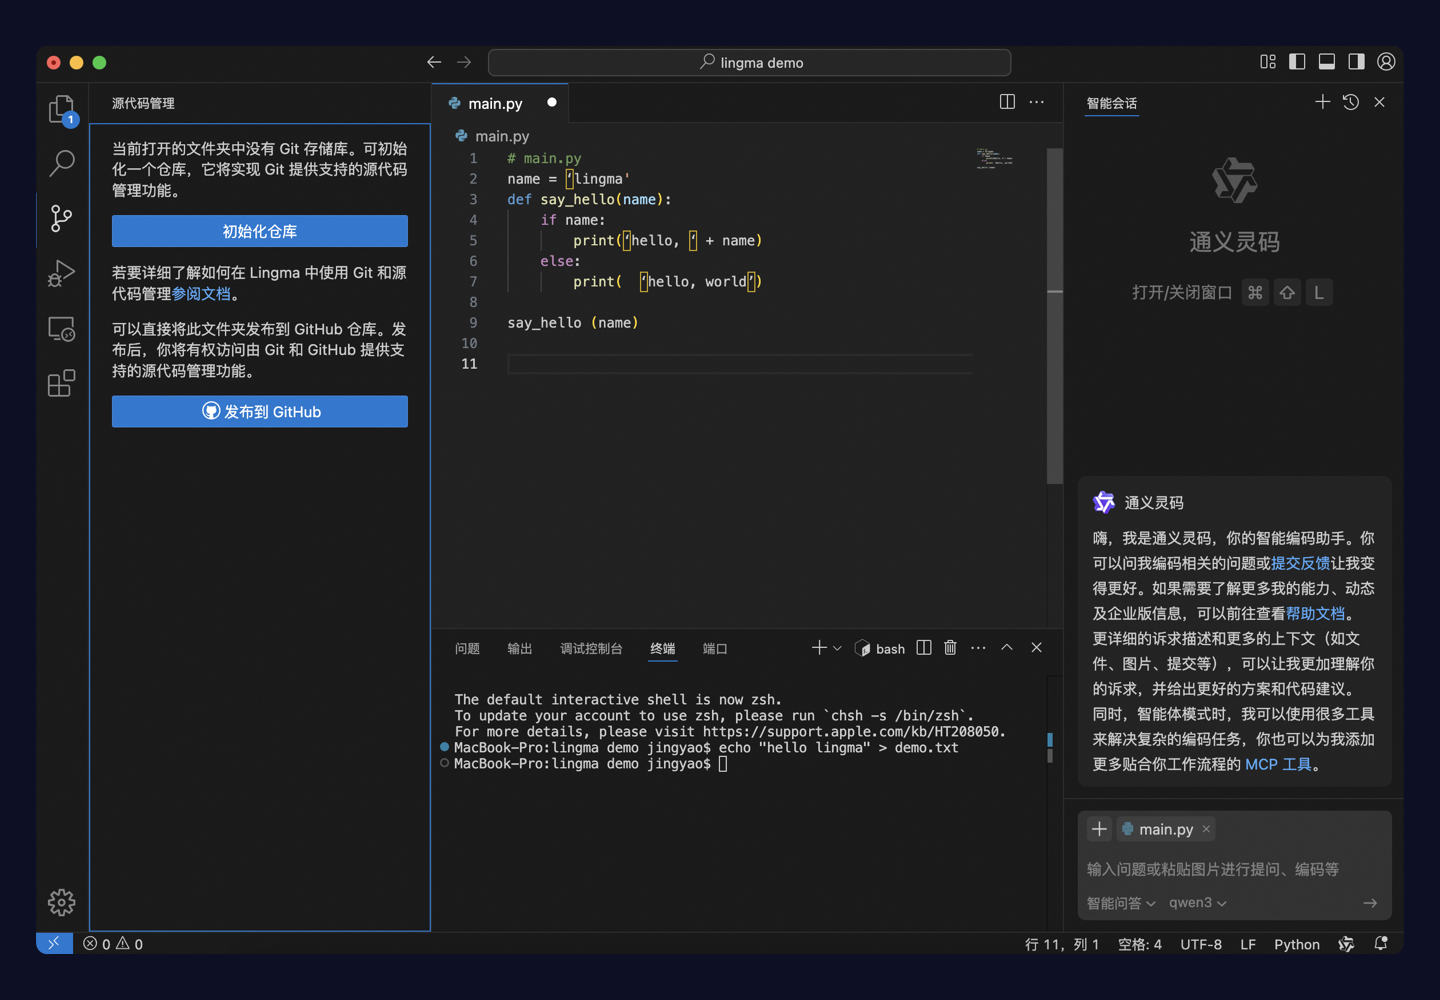Open Lingma chat history

point(1351,102)
